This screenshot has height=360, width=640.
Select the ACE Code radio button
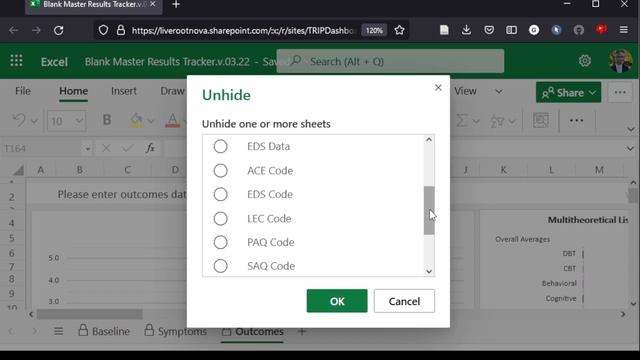220,171
